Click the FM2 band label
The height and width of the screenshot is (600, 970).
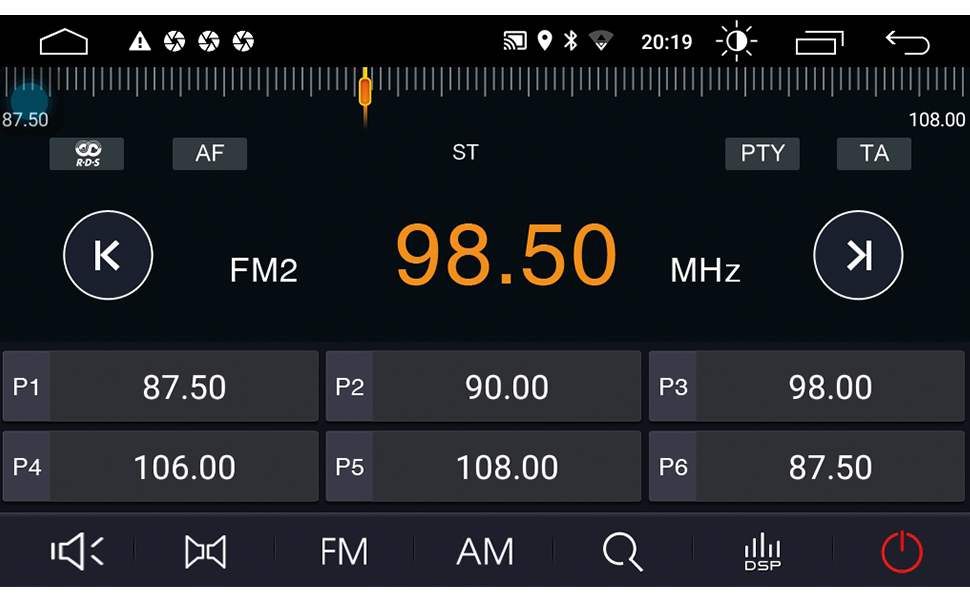click(264, 270)
